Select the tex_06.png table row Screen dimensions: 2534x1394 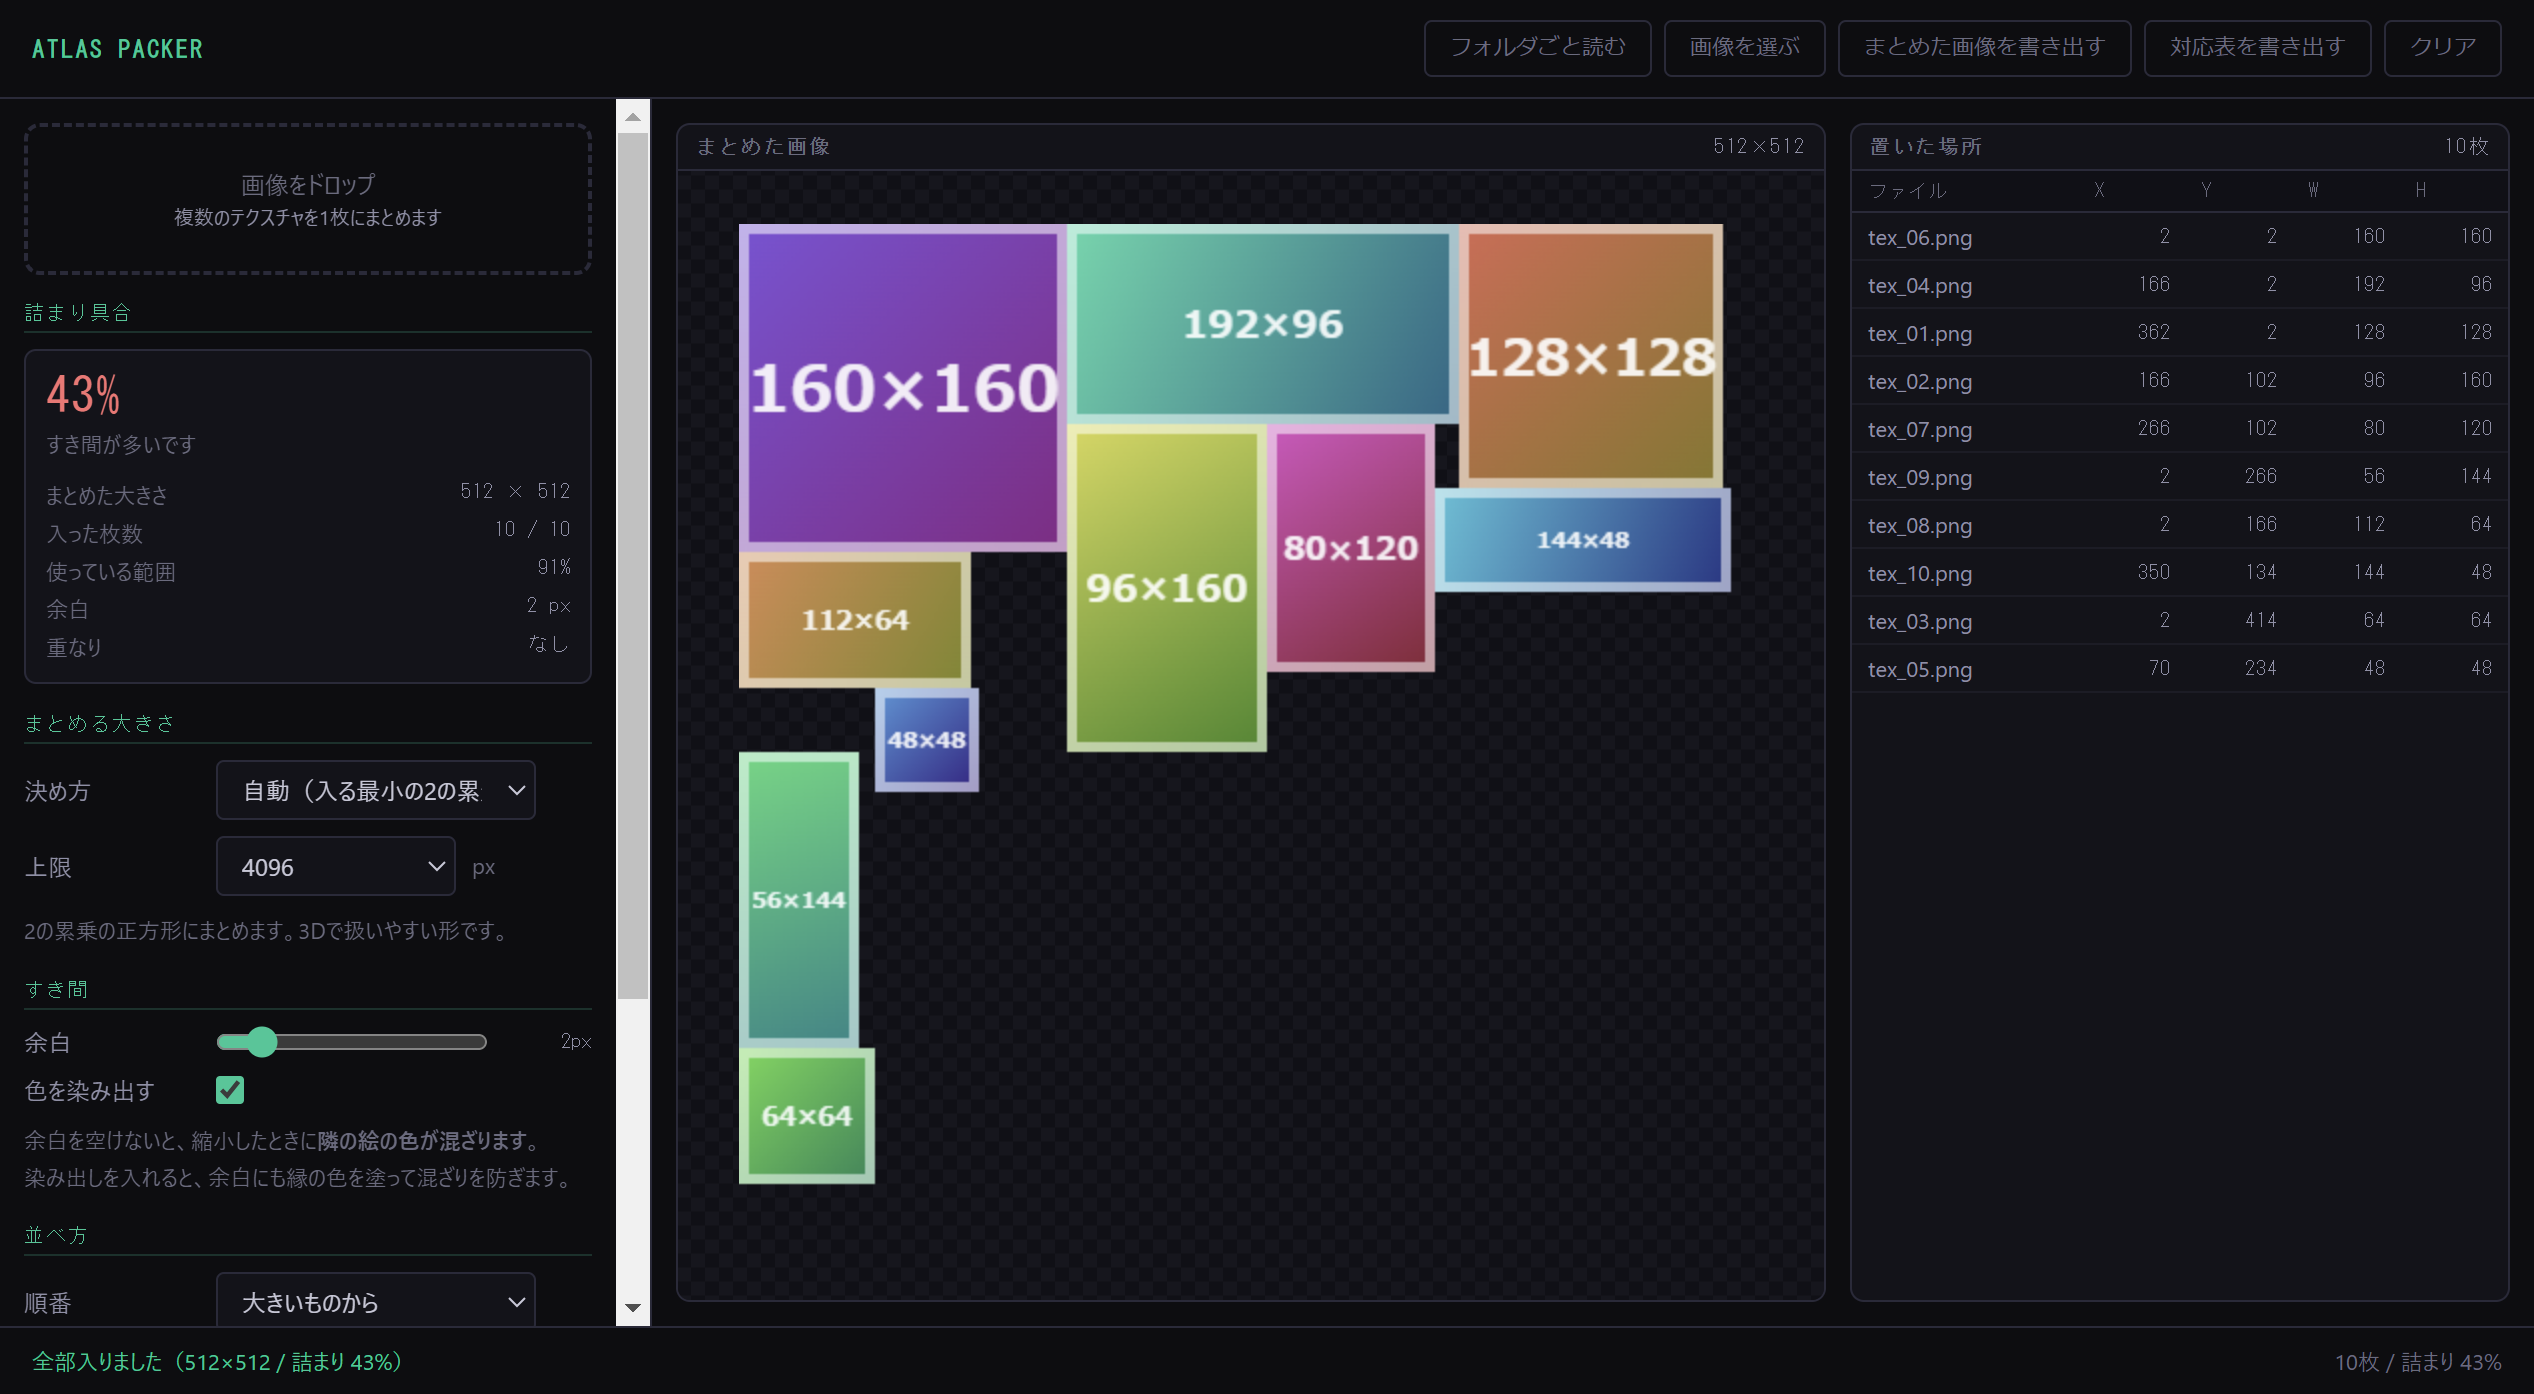pos(2180,237)
